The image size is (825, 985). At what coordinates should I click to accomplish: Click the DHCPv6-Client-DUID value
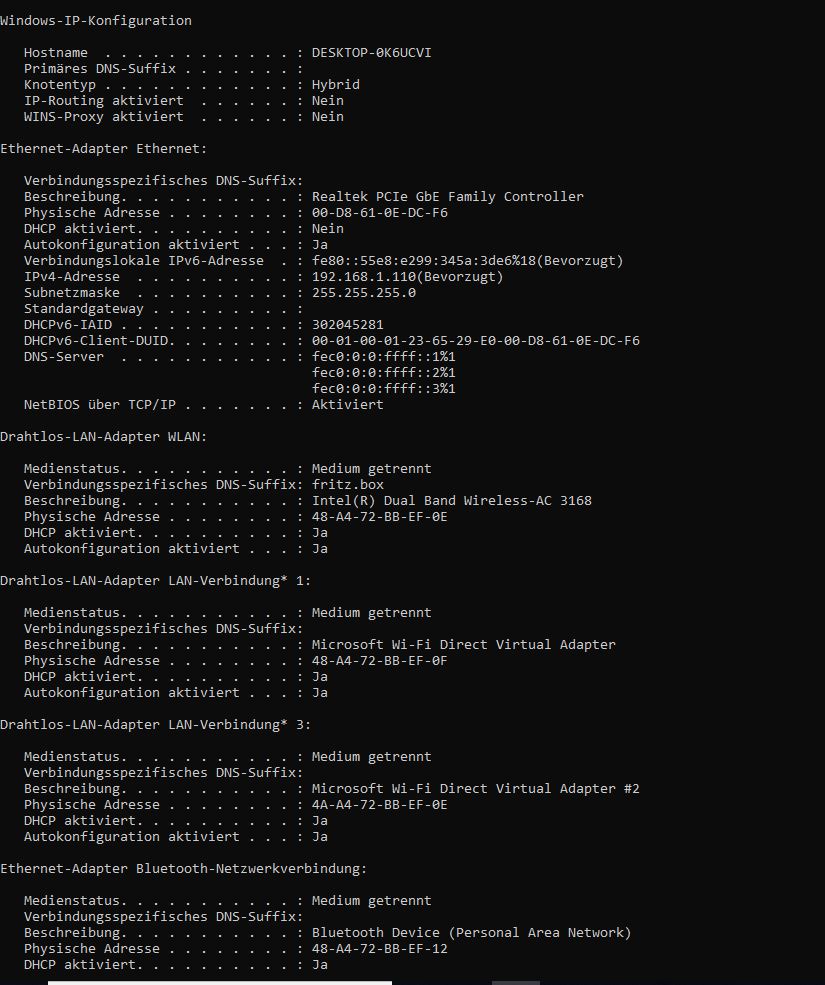pos(476,340)
